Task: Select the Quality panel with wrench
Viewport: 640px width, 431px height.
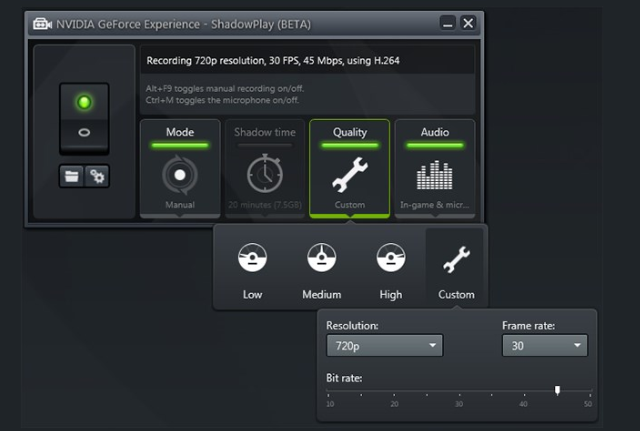Action: 350,168
